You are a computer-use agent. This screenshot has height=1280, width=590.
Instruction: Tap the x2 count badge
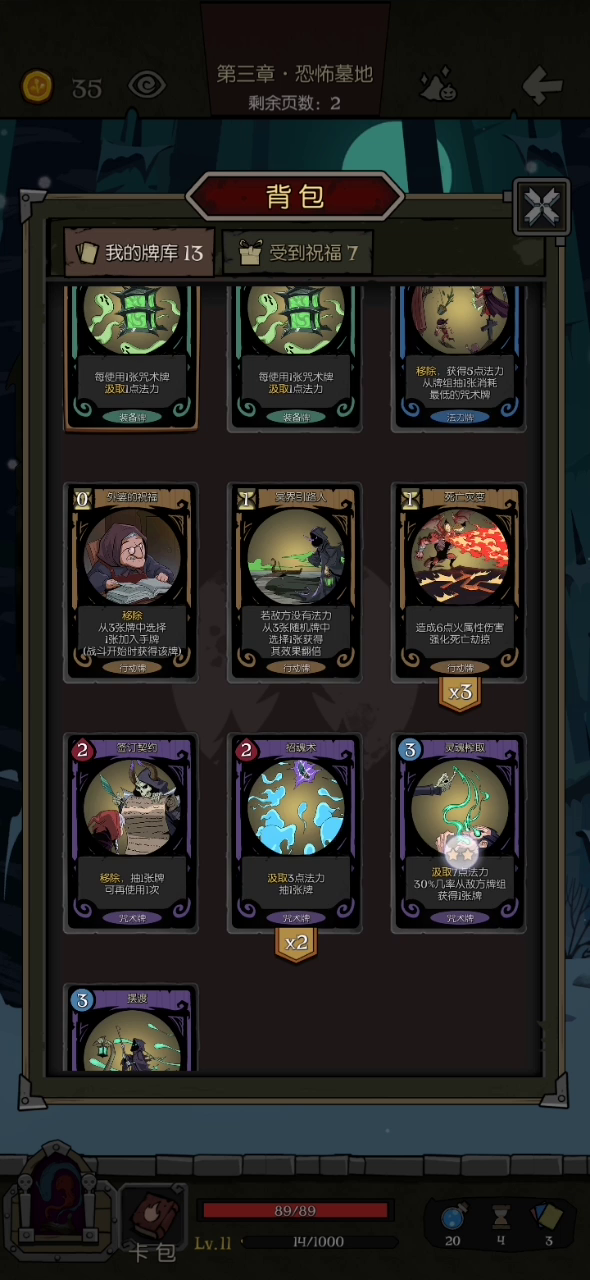296,942
